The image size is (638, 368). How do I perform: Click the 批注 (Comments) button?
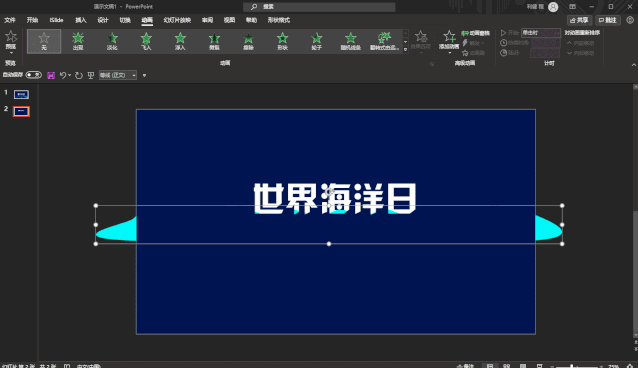(607, 20)
